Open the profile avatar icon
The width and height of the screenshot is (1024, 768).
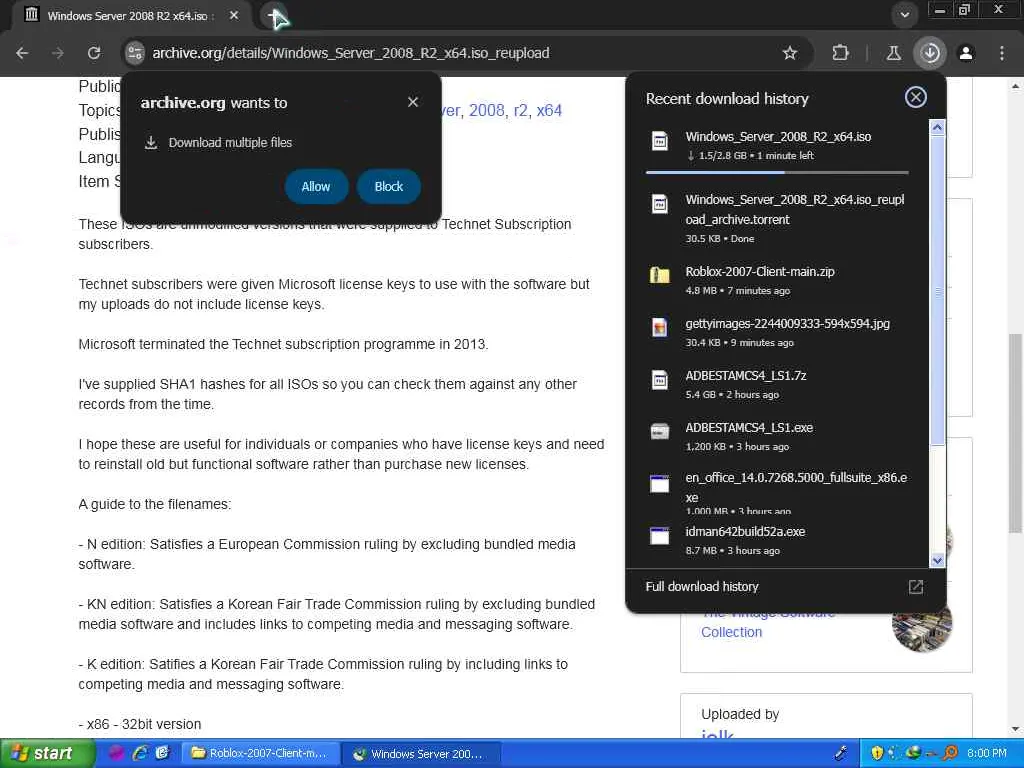coord(966,53)
